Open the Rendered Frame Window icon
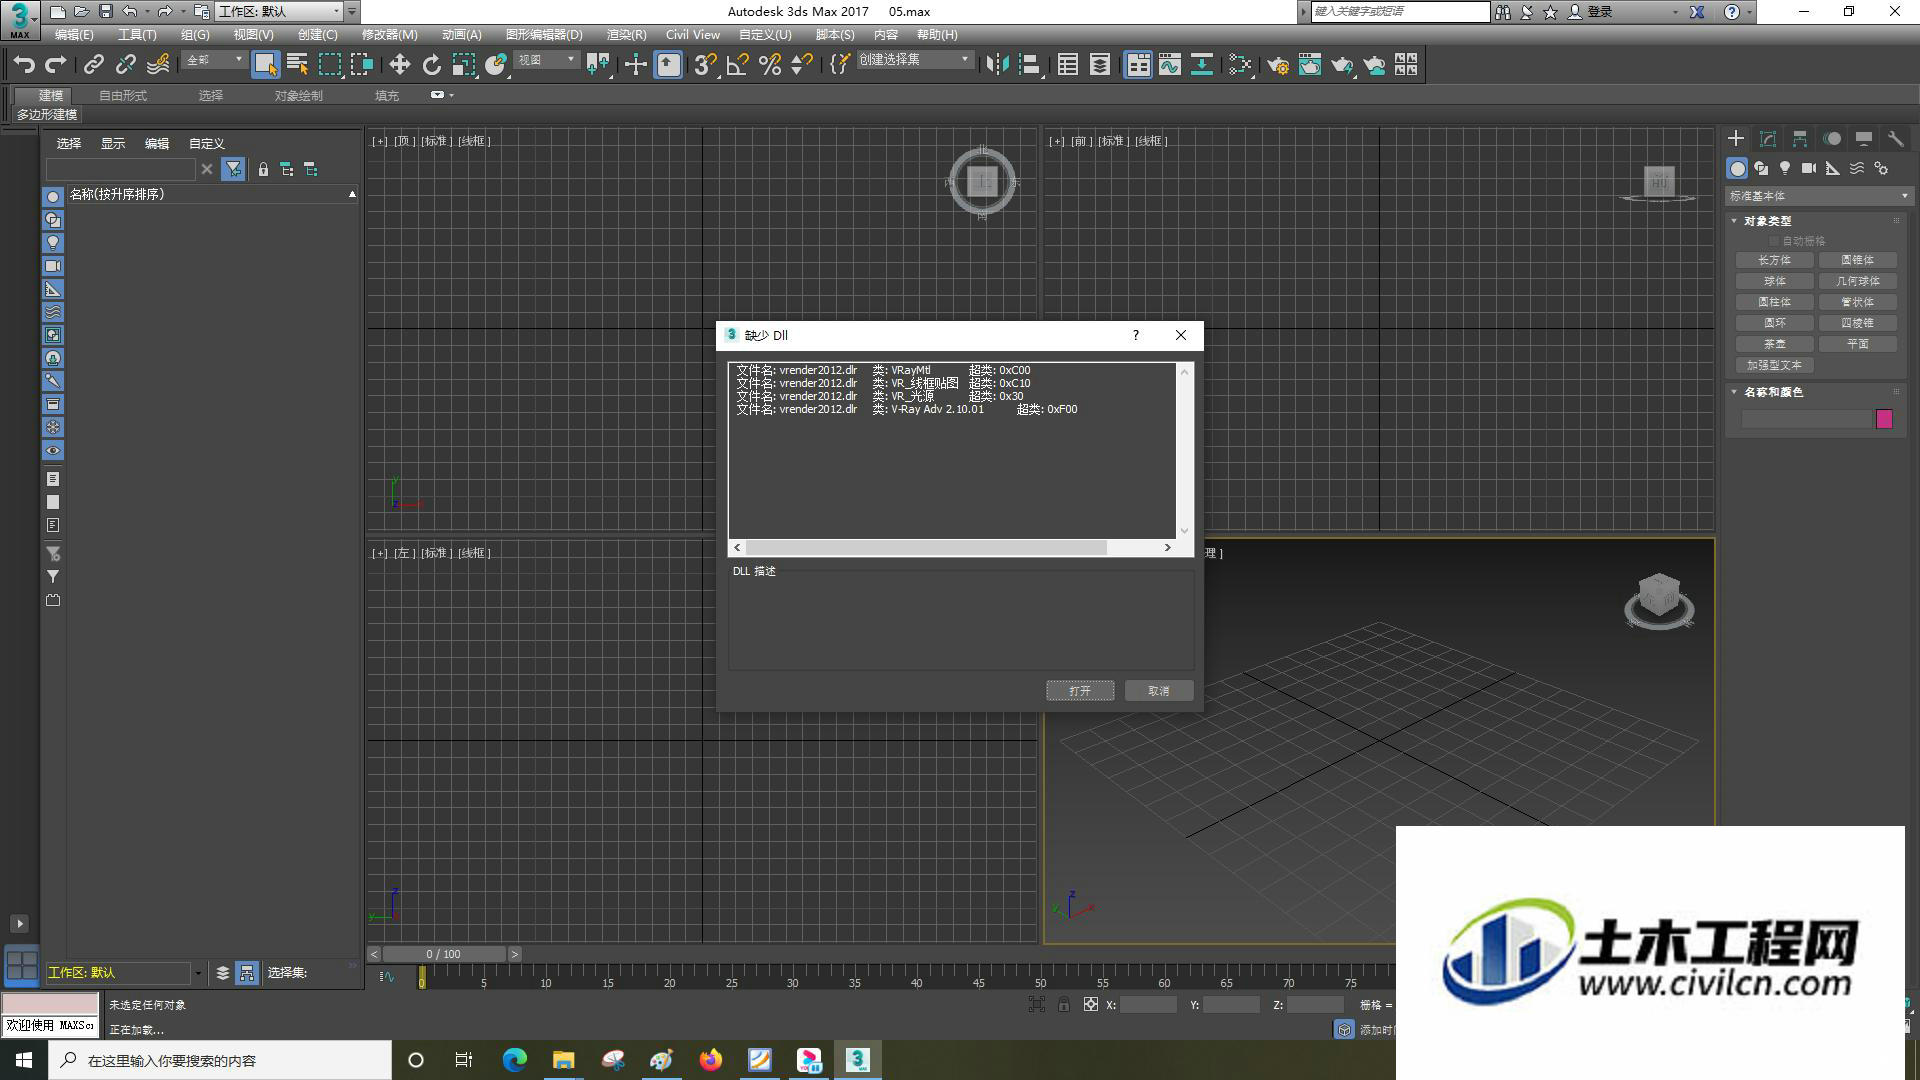 point(1310,65)
